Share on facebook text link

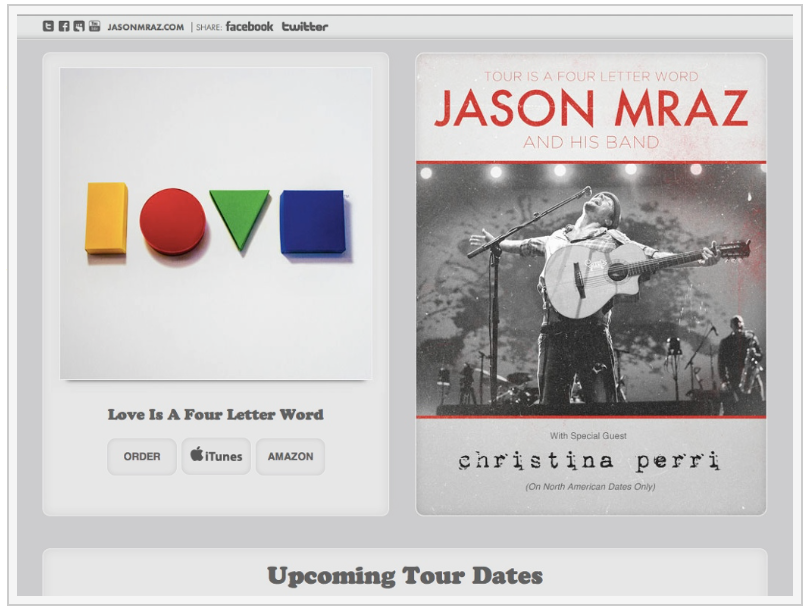249,26
